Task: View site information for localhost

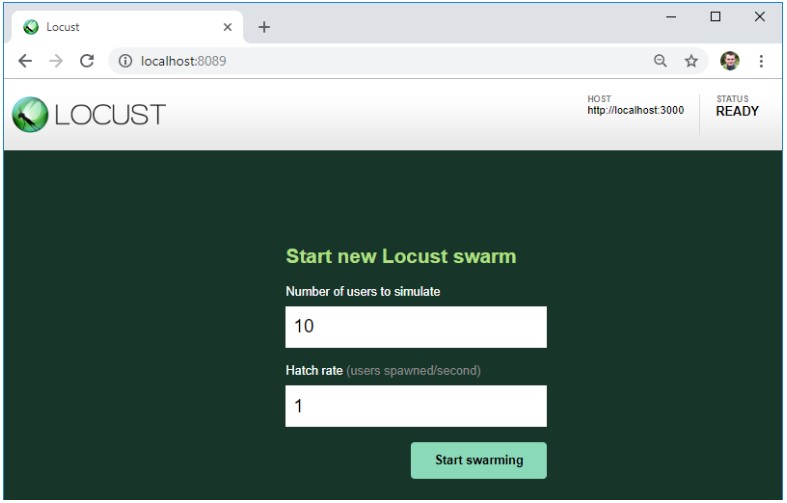Action: click(125, 61)
